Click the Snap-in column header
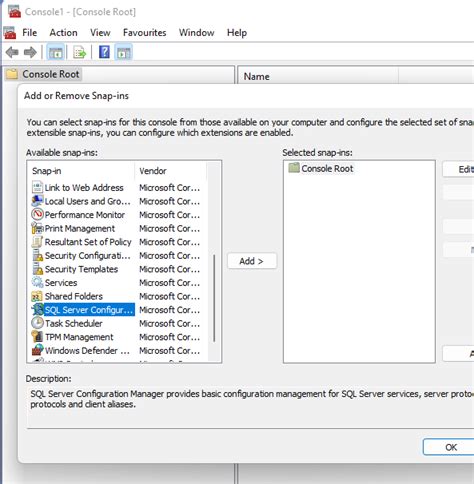This screenshot has width=474, height=484. pos(81,171)
